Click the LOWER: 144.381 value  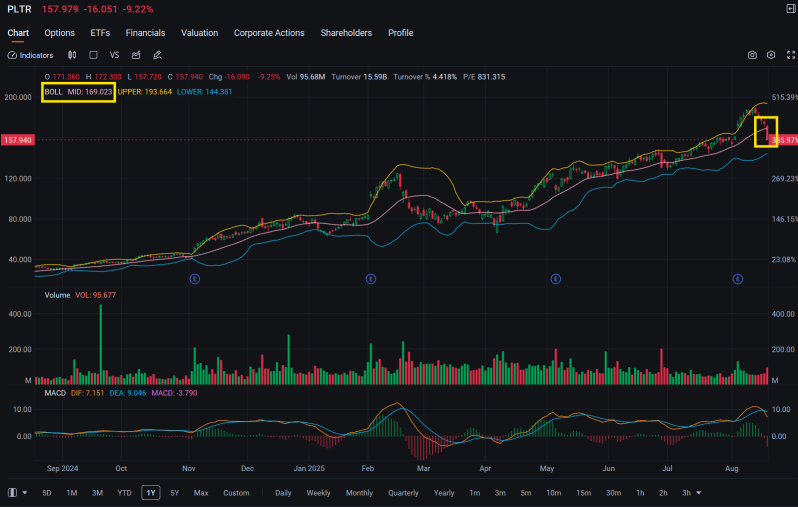tap(204, 92)
